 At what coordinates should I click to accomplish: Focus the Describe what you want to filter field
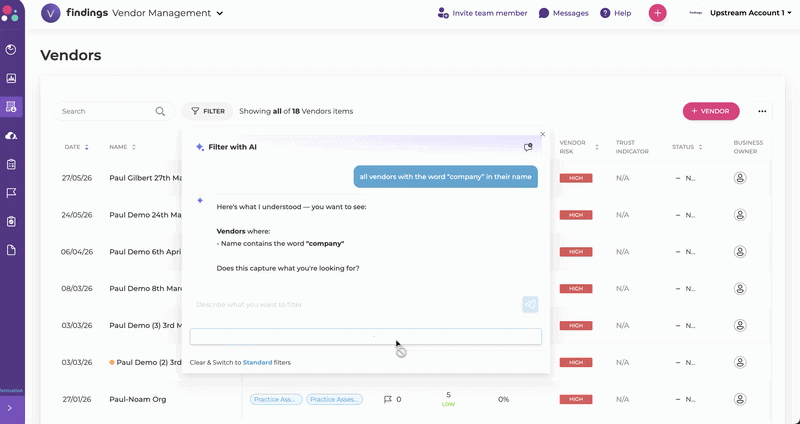356,305
